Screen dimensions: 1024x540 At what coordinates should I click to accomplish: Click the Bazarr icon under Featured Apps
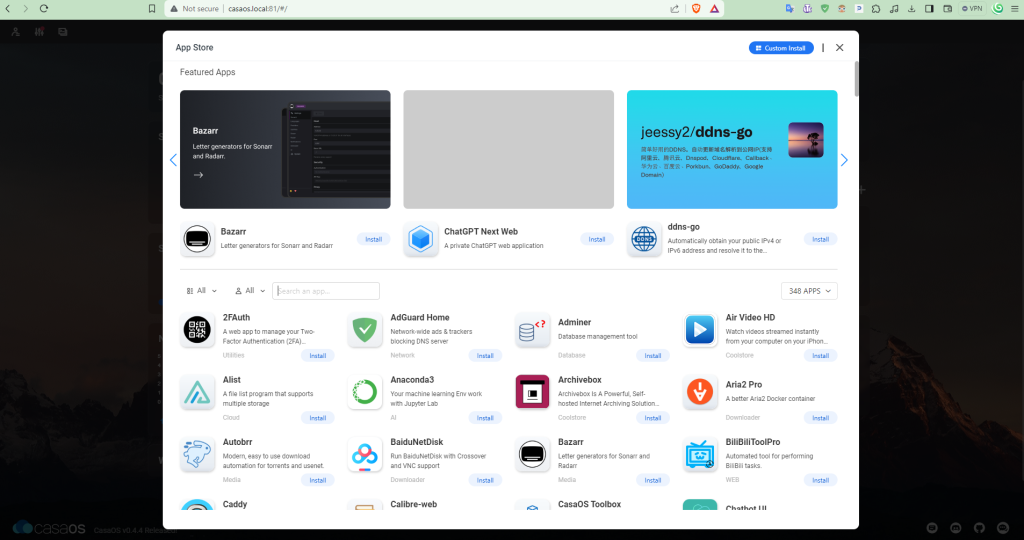(197, 239)
